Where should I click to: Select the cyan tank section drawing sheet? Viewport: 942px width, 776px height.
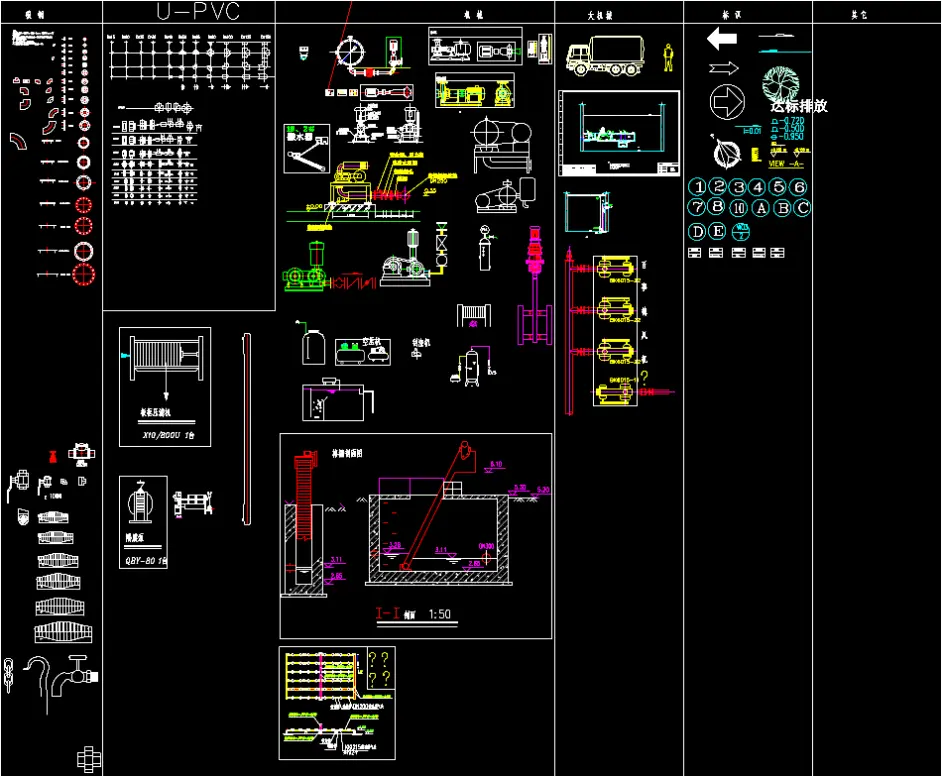pyautogui.click(x=619, y=133)
